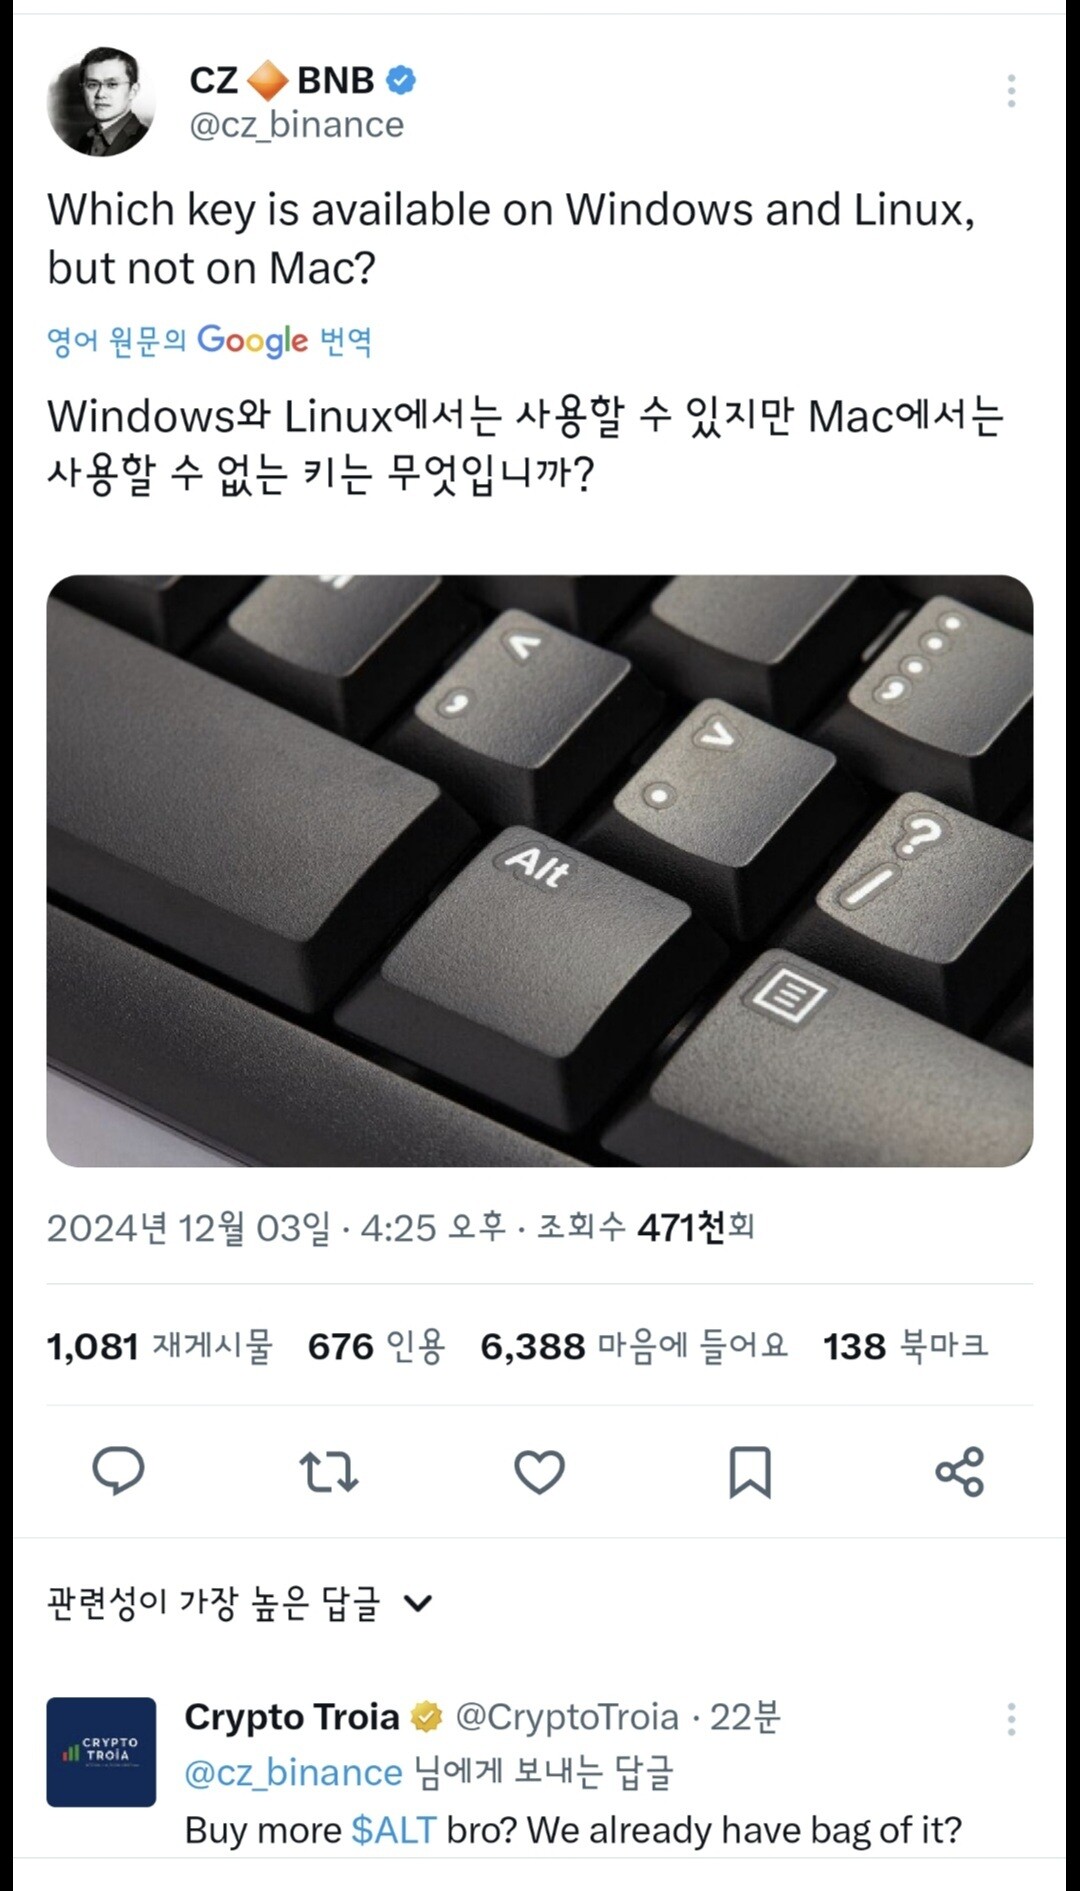Open the reply comment icon
This screenshot has width=1080, height=1891.
coord(118,1471)
